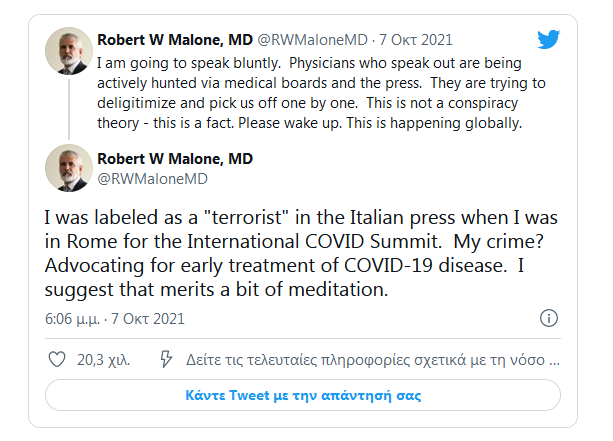Click @RWMaloneMD handle beside the 7 Οκτ date
Screen dimensions: 613x441
tap(315, 41)
